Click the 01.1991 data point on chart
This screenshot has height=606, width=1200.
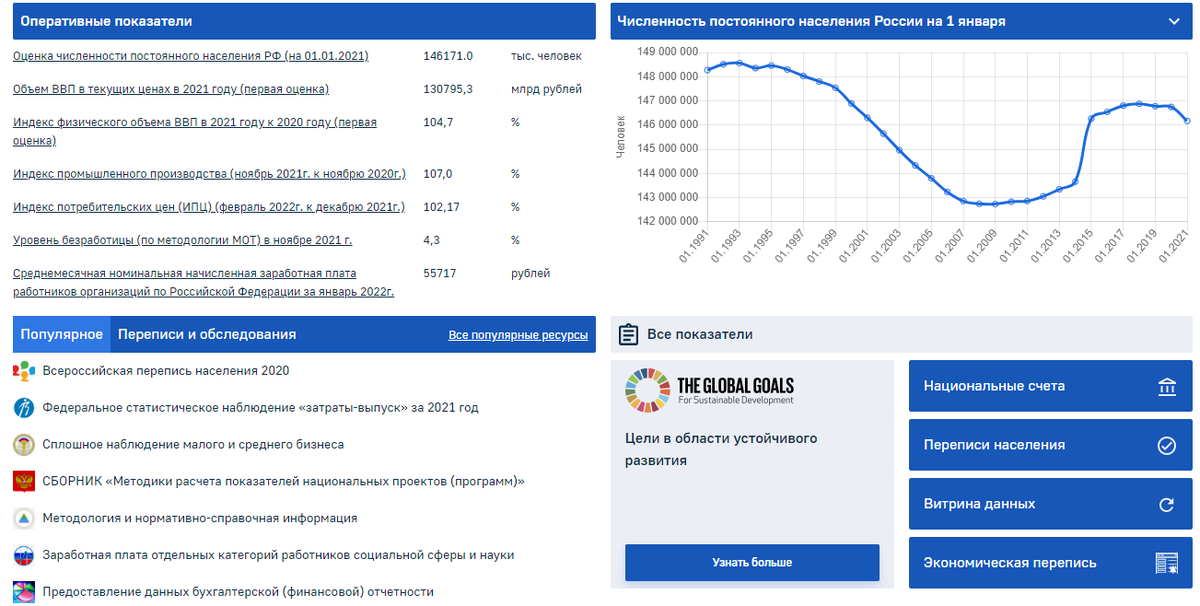pos(707,70)
